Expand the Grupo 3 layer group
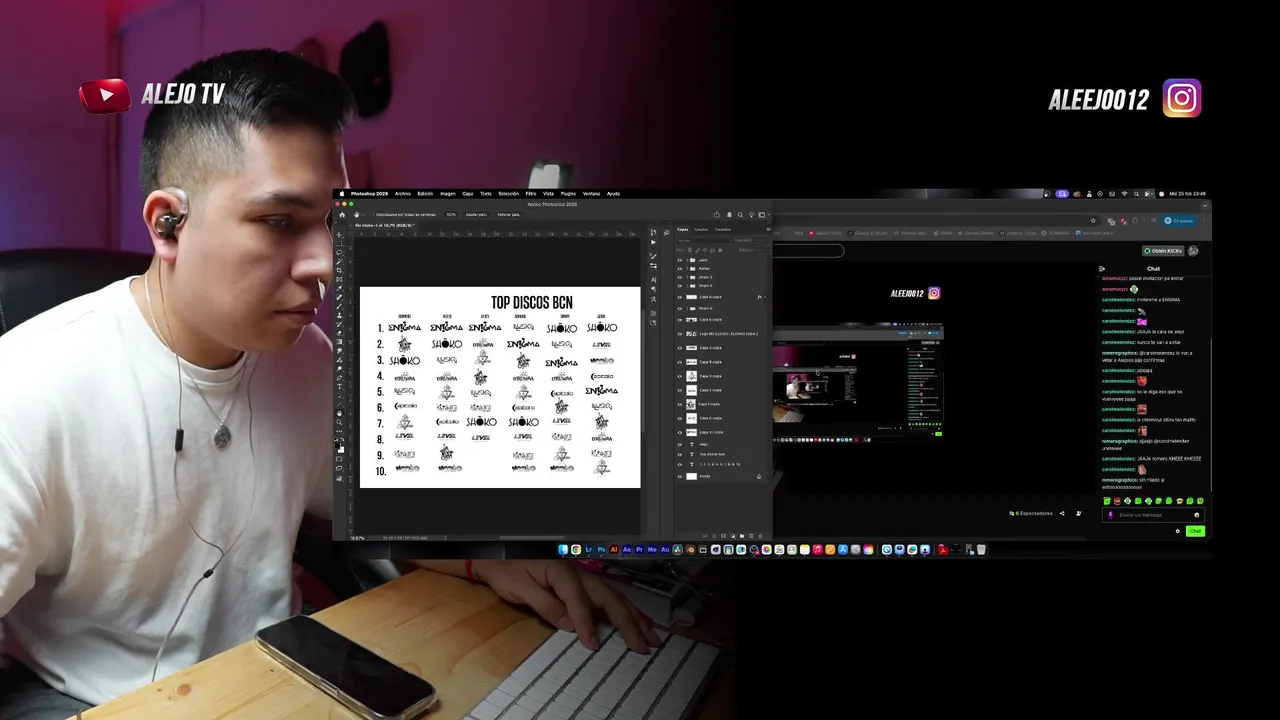Viewport: 1280px width, 720px height. (687, 277)
